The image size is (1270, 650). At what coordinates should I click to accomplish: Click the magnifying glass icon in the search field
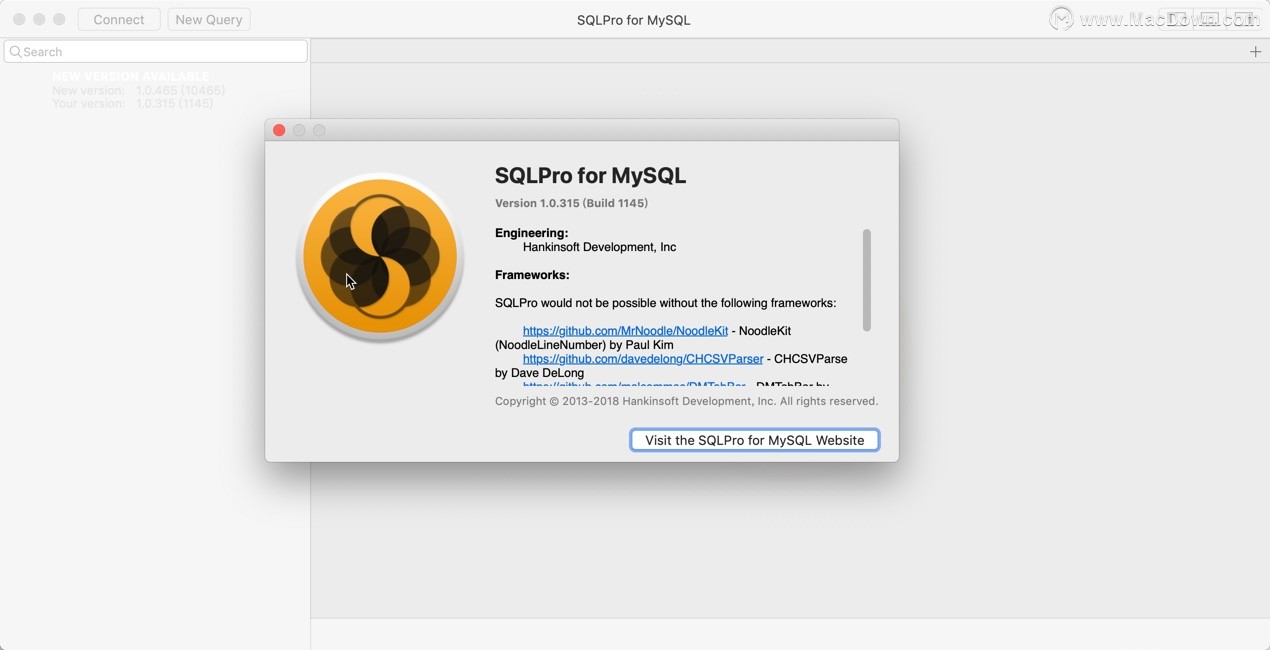click(15, 52)
